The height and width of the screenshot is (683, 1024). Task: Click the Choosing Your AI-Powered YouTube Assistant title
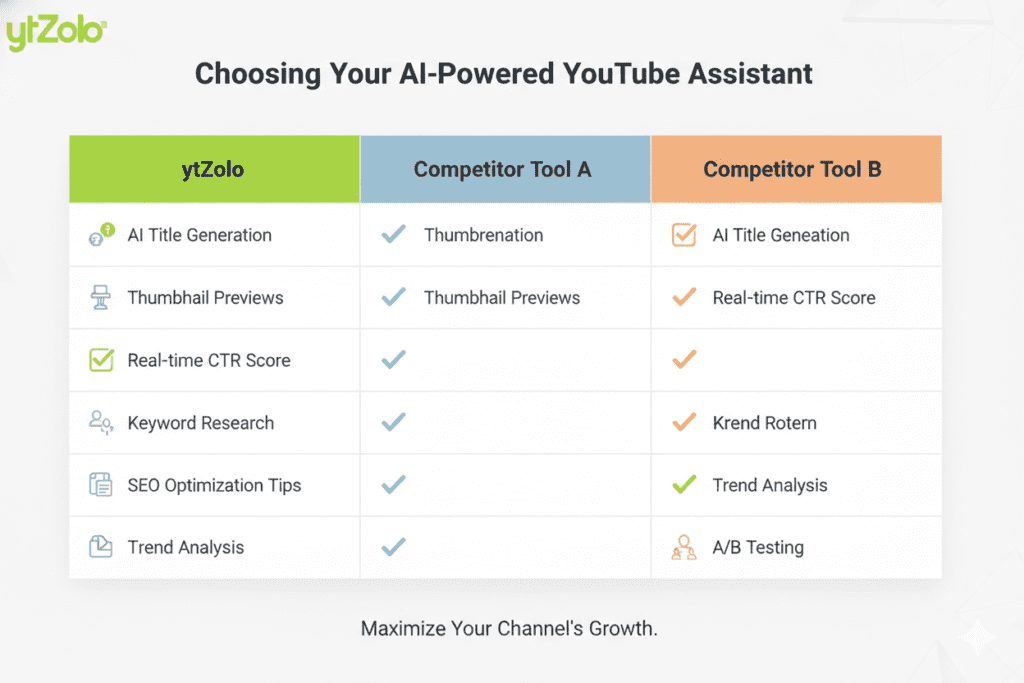click(504, 74)
